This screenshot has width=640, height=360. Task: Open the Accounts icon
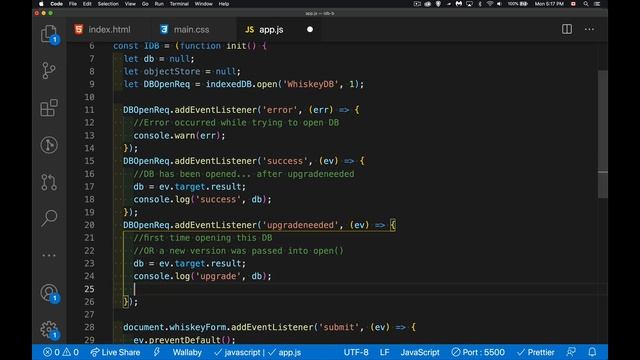point(49,293)
